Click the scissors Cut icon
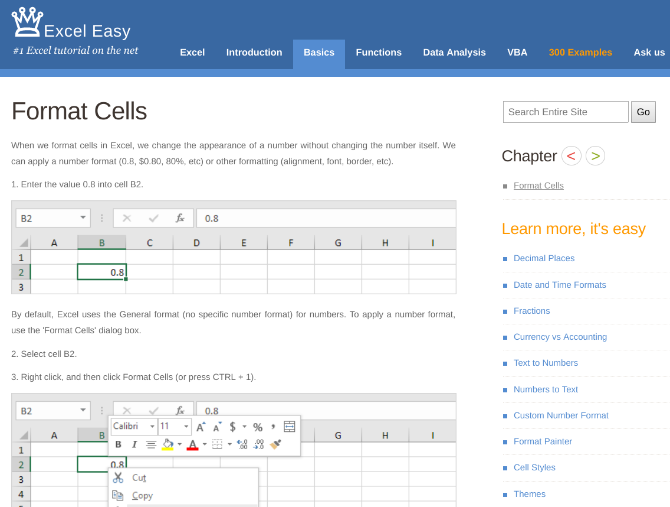 coord(118,478)
